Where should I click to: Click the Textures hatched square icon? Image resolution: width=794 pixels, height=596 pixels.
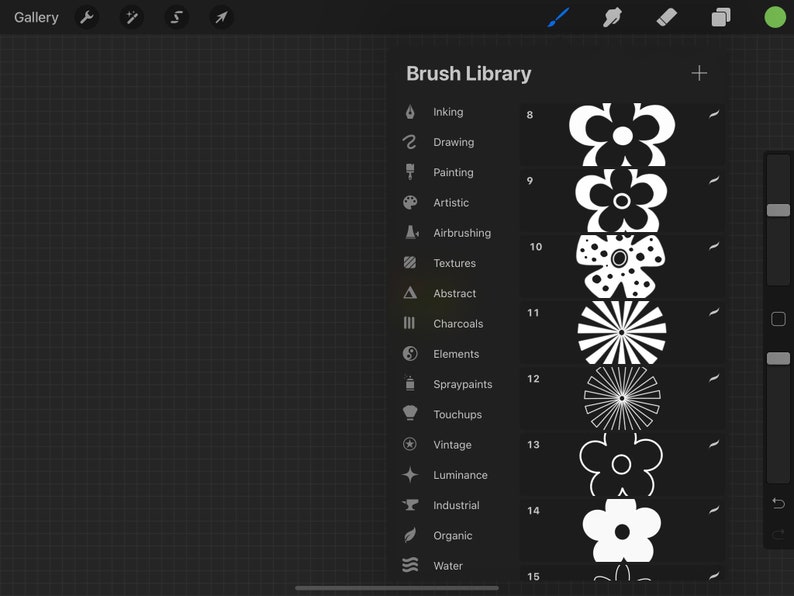click(410, 262)
